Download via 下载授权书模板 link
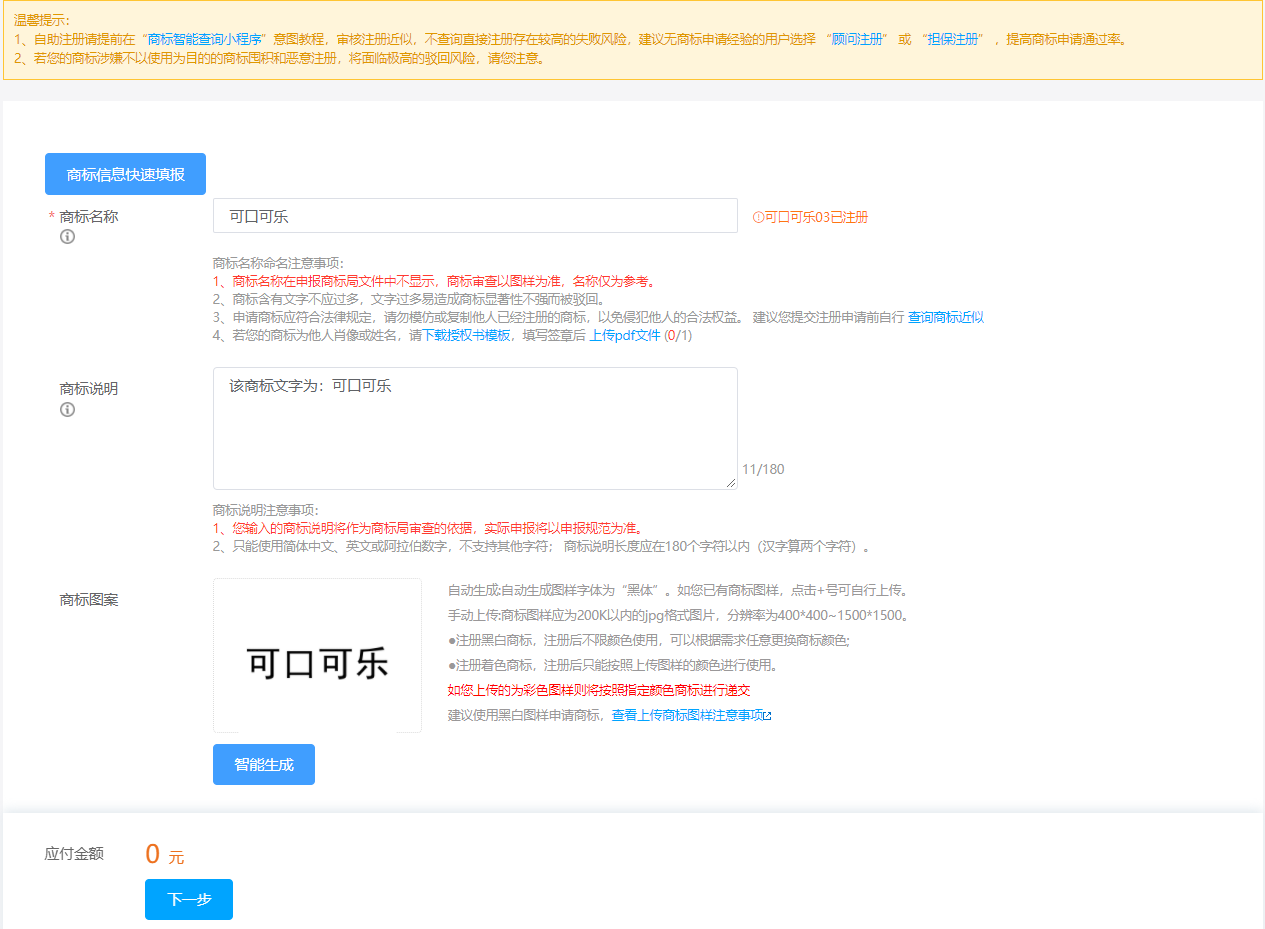 pos(466,336)
